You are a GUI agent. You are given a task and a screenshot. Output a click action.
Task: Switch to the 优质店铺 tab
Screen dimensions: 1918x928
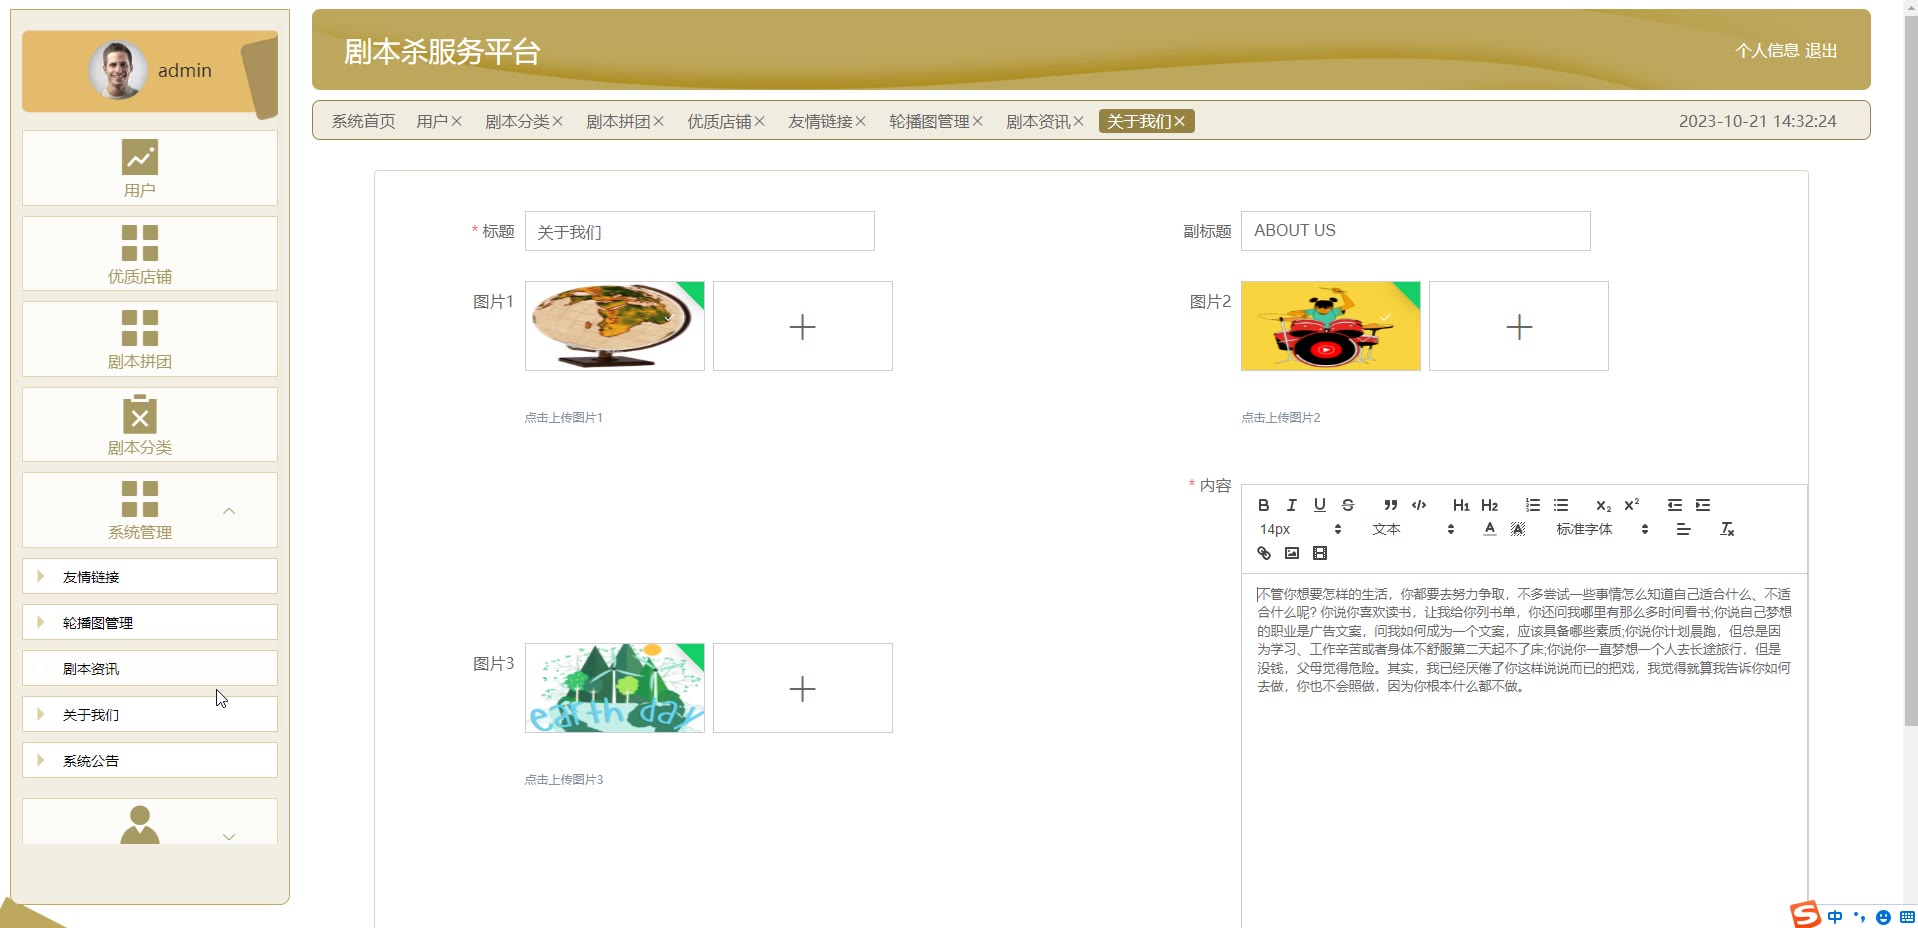[719, 121]
